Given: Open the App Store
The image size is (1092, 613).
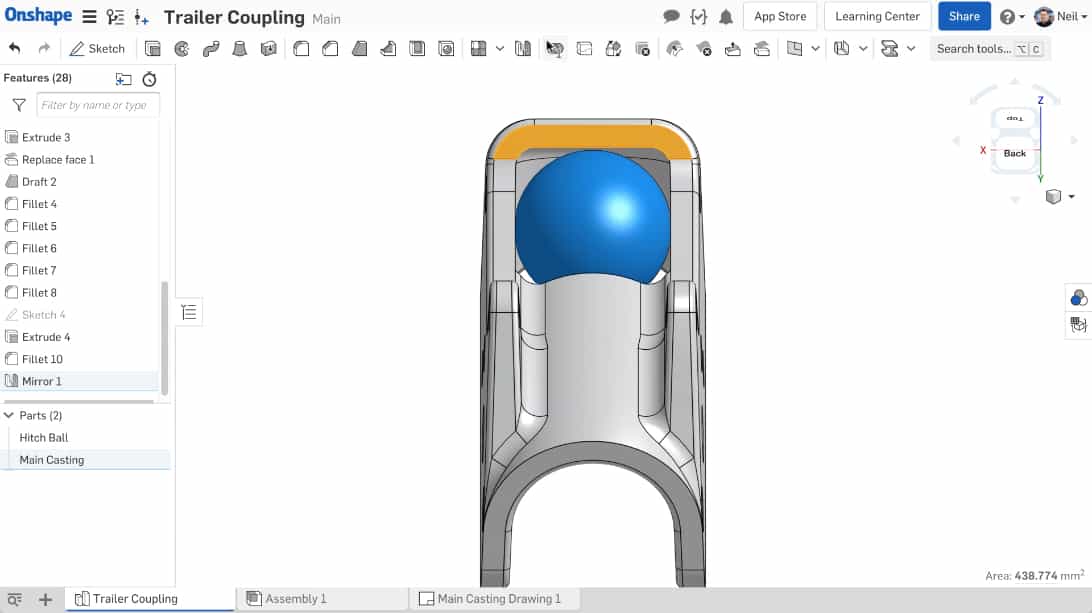Looking at the screenshot, I should coord(780,16).
